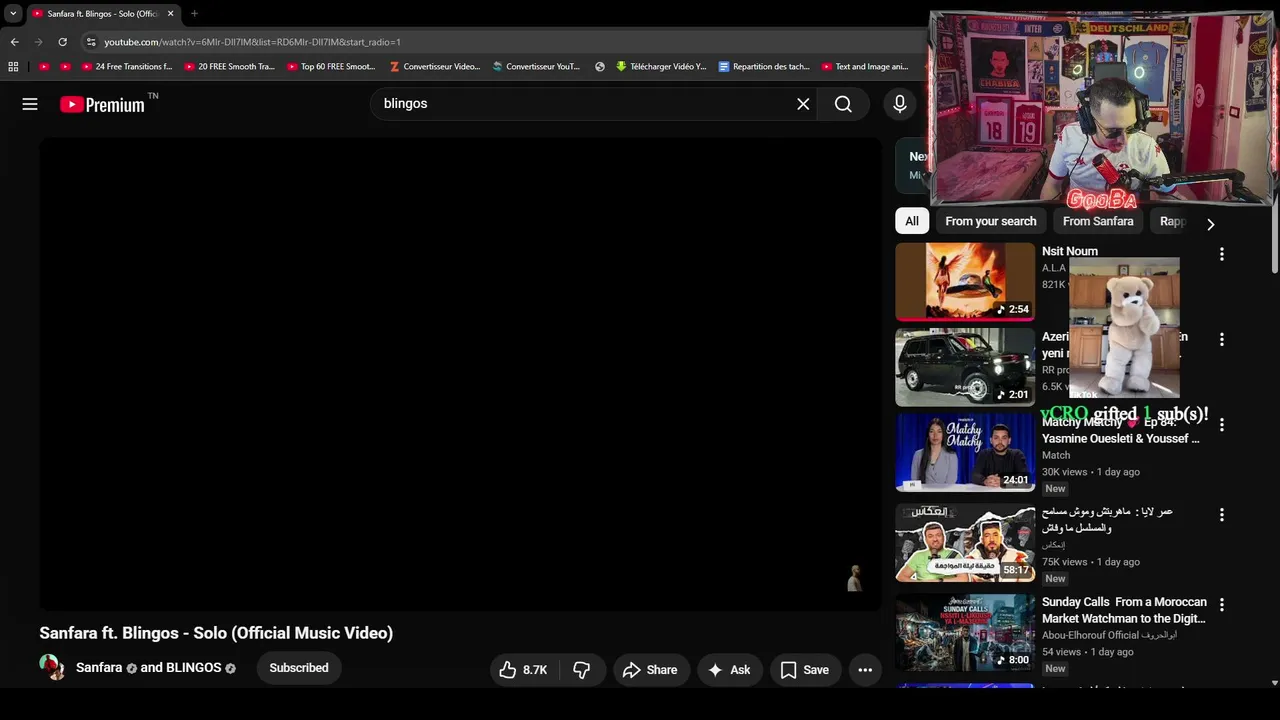Open a new browser tab with plus button
The height and width of the screenshot is (720, 1280).
click(x=194, y=14)
